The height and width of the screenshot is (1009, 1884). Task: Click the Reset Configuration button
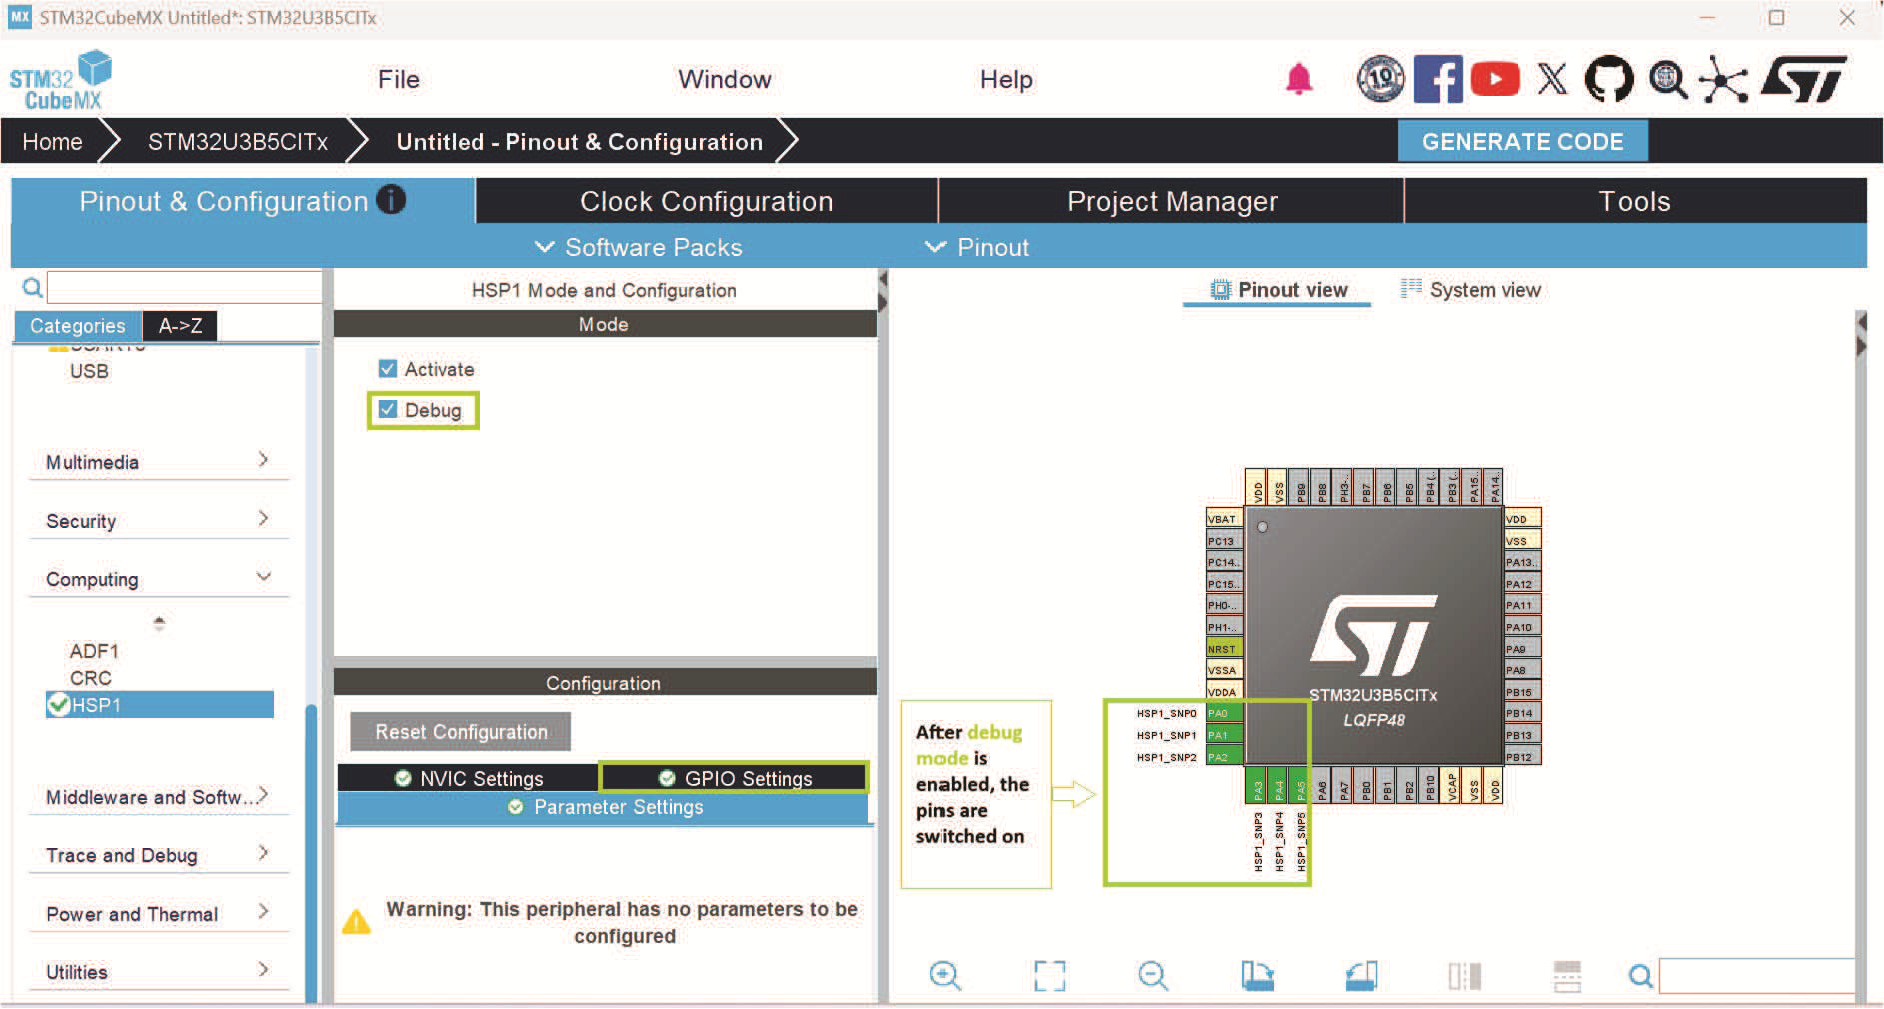tap(461, 731)
